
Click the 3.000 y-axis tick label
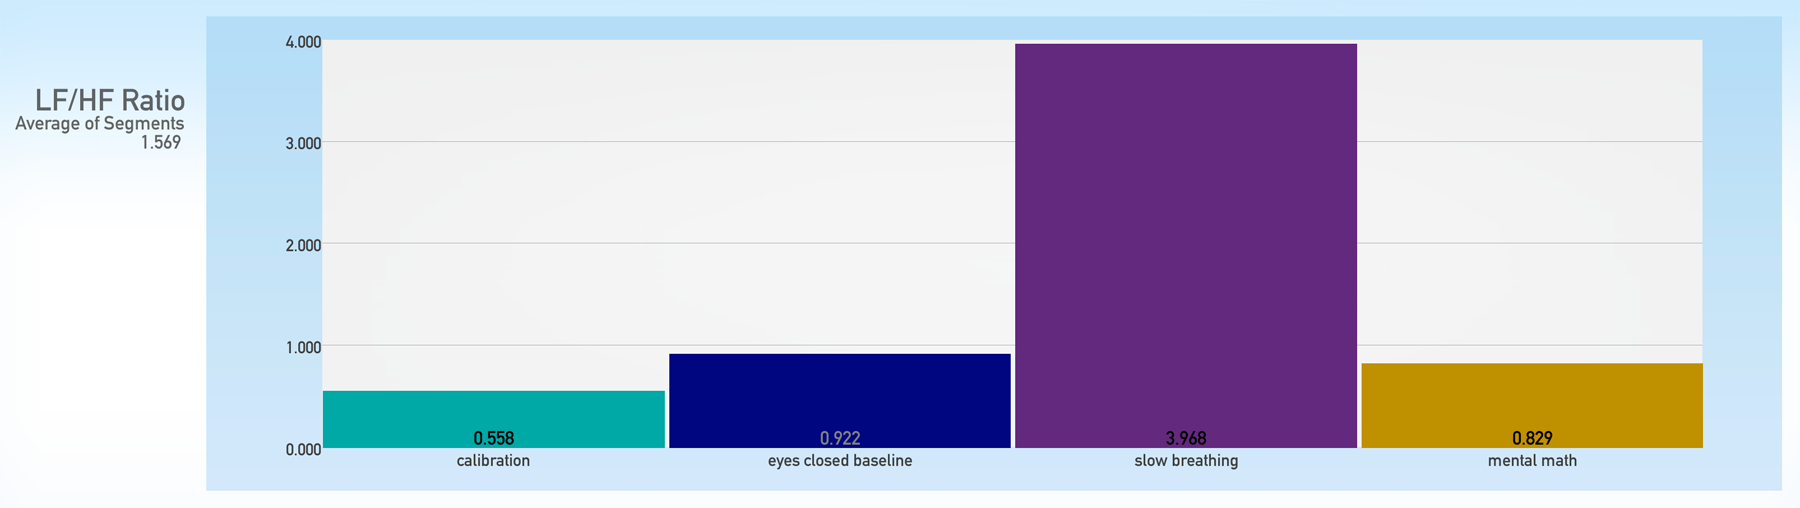click(x=303, y=144)
